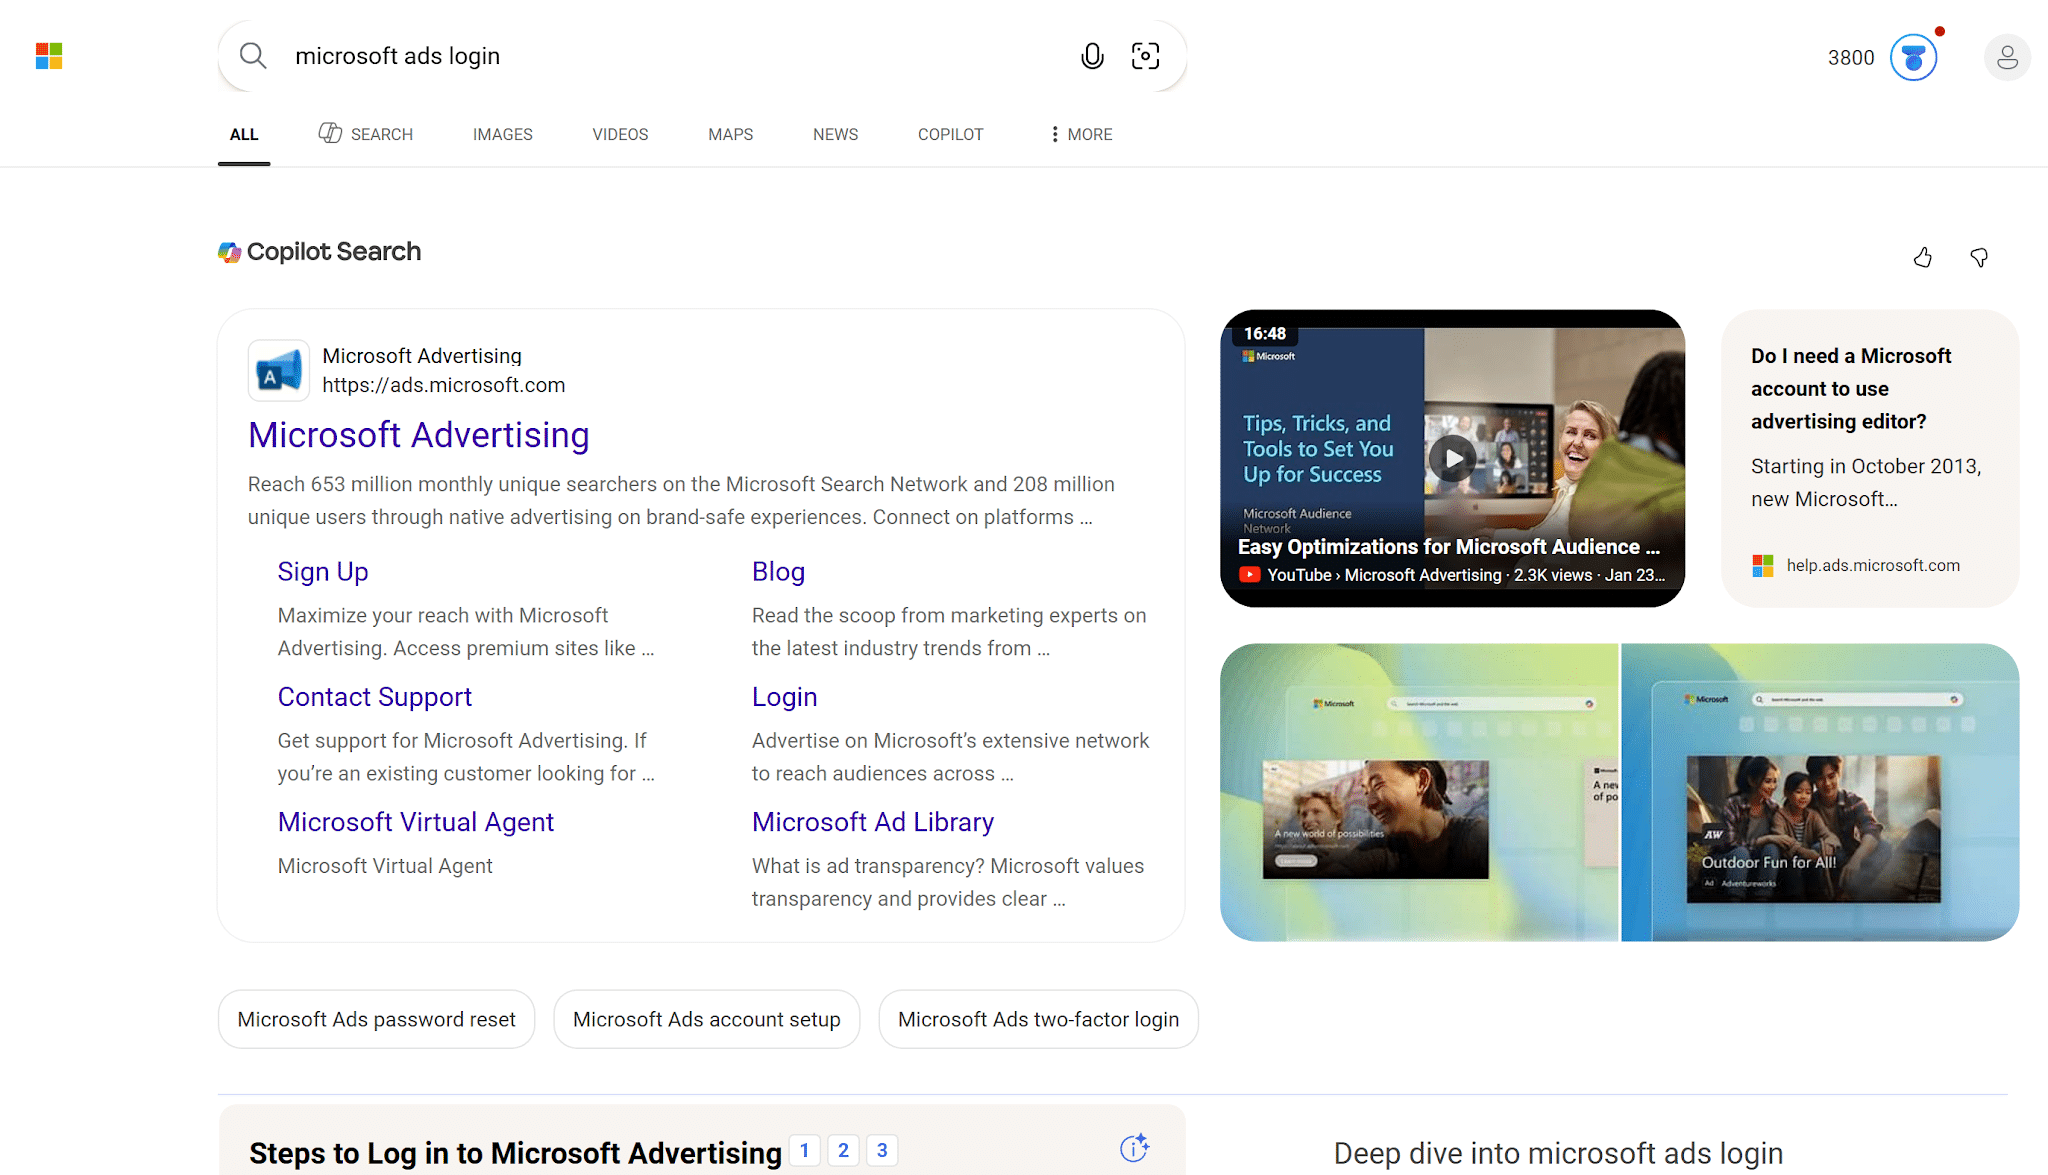
Task: Click Microsoft Ads password reset suggestion
Action: pos(377,1019)
